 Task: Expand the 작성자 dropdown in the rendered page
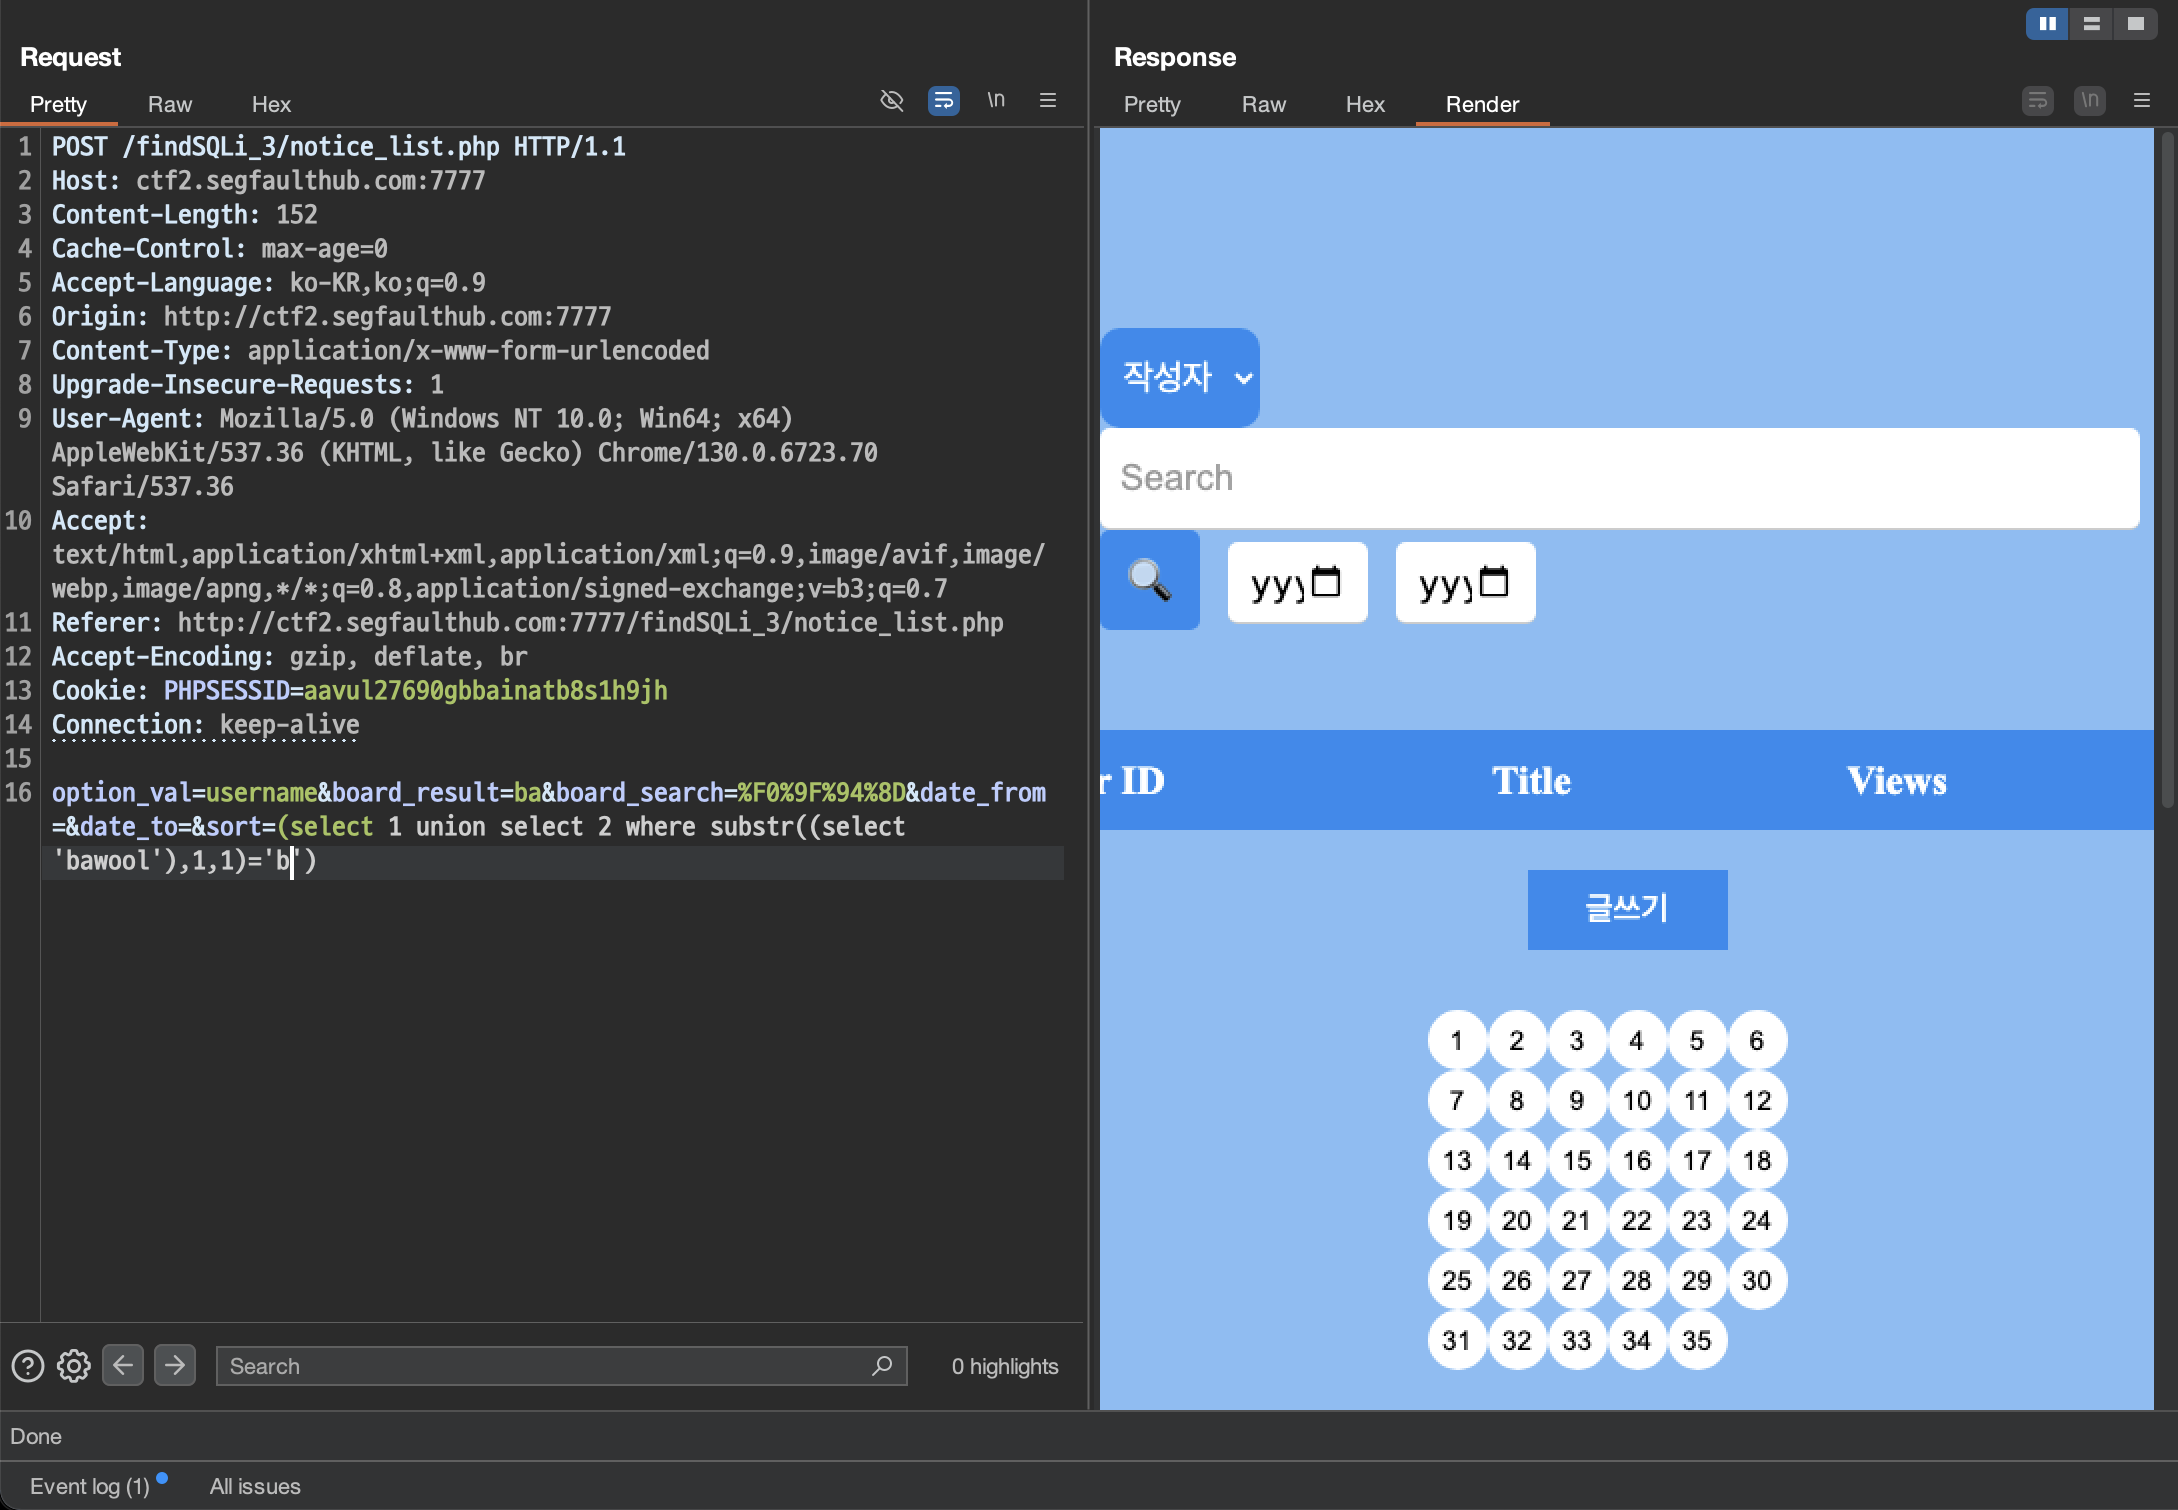pyautogui.click(x=1180, y=378)
